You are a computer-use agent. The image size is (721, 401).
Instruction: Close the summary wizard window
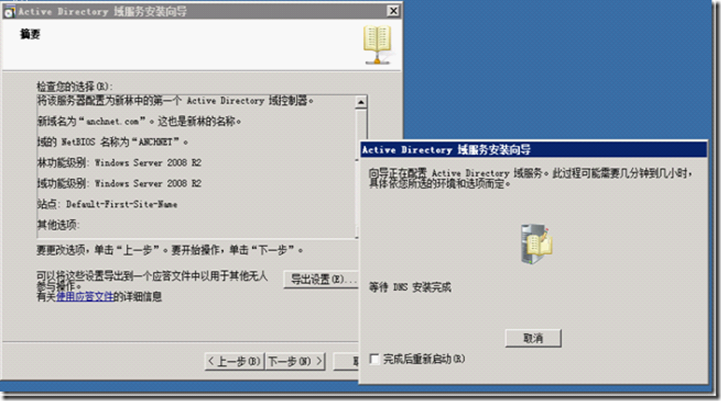point(393,11)
